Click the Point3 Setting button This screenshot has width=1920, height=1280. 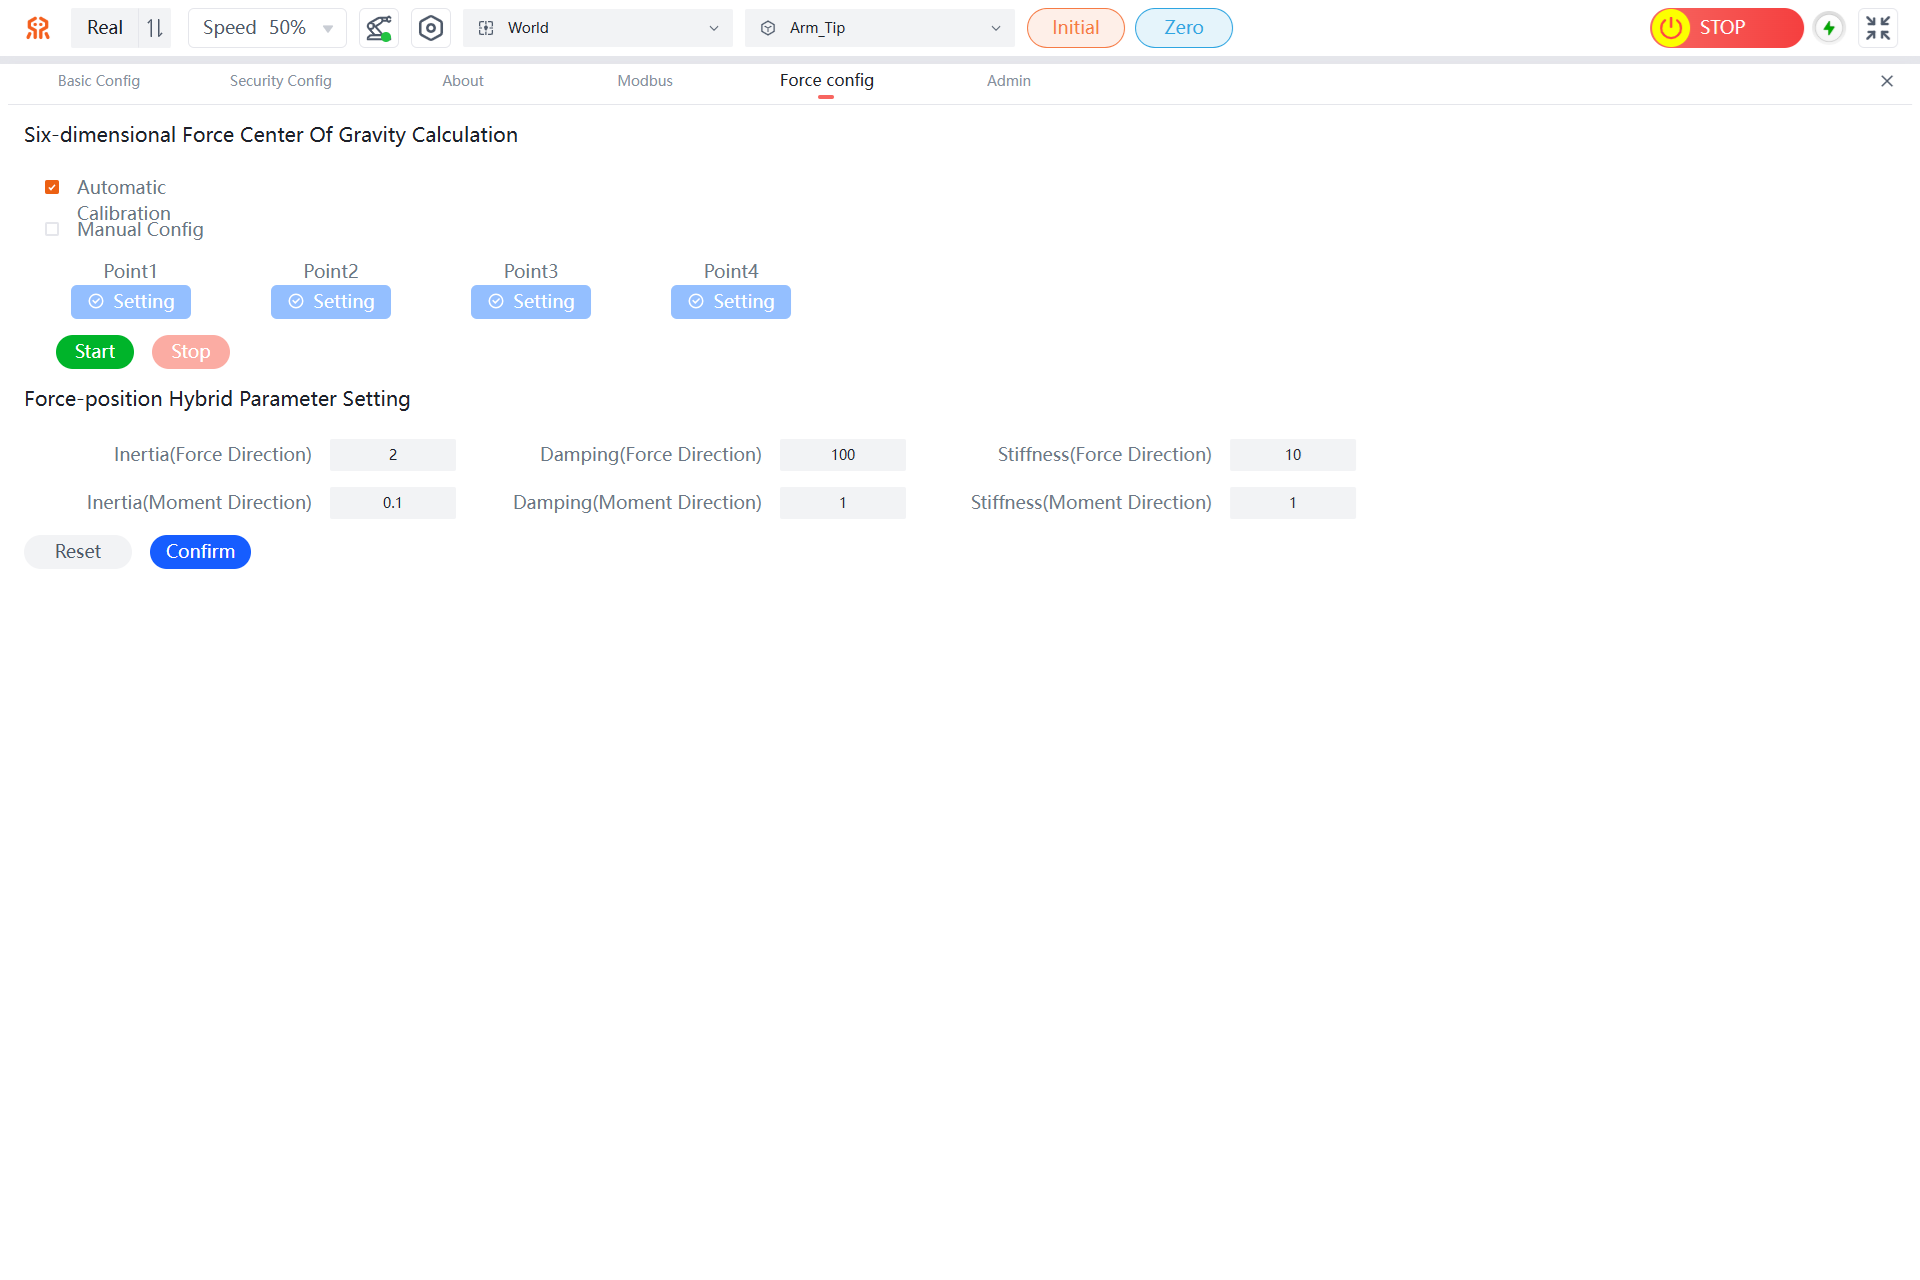pos(530,302)
